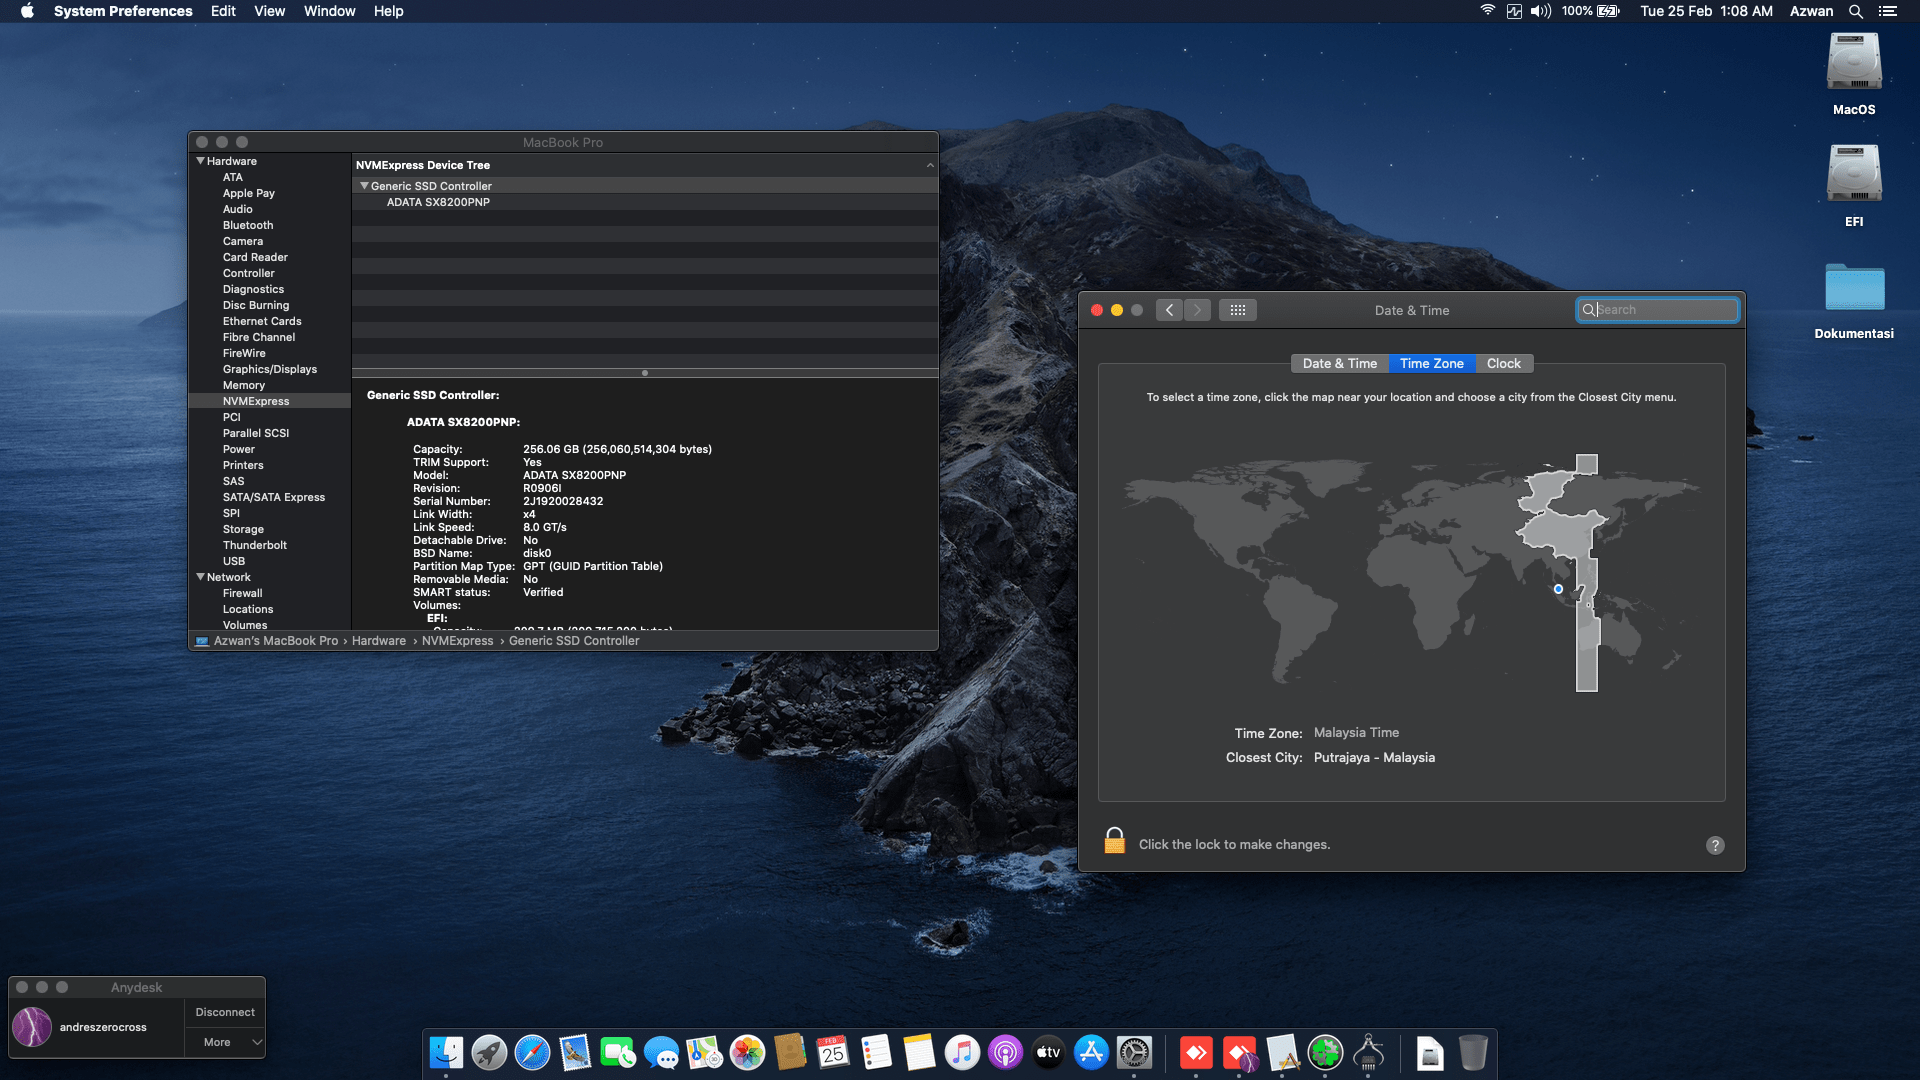Collapse the Network section triangle
The width and height of the screenshot is (1920, 1080).
[201, 577]
